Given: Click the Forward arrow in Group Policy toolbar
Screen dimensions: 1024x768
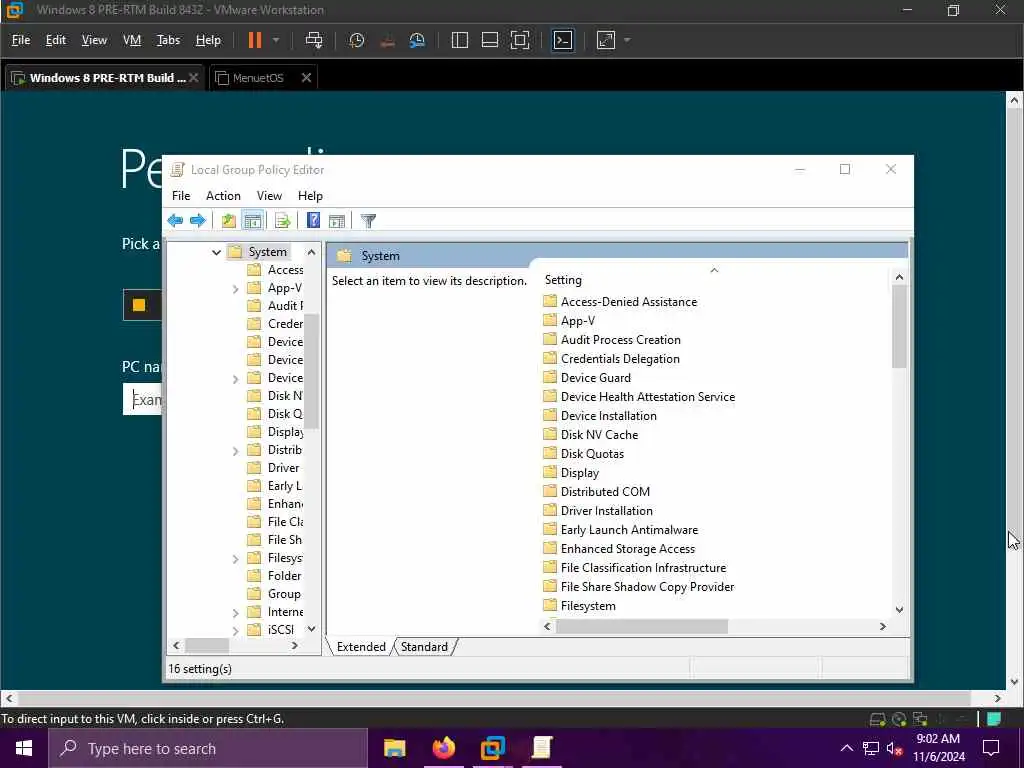Looking at the screenshot, I should tap(197, 221).
